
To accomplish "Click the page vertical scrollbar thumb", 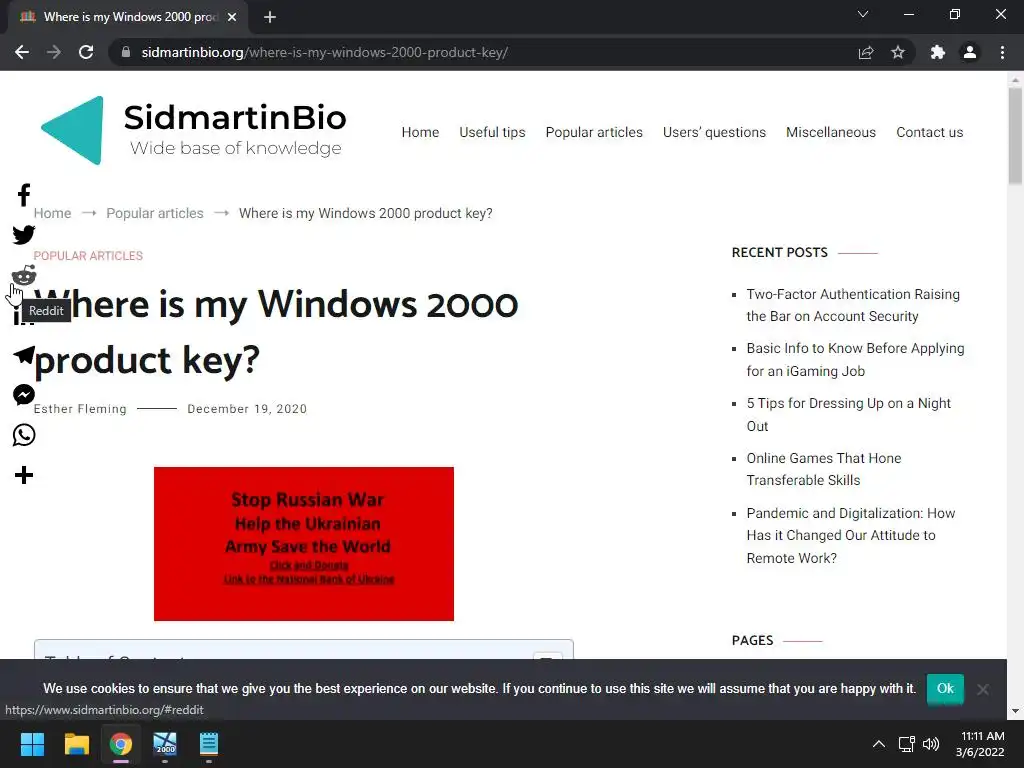I will (1015, 136).
